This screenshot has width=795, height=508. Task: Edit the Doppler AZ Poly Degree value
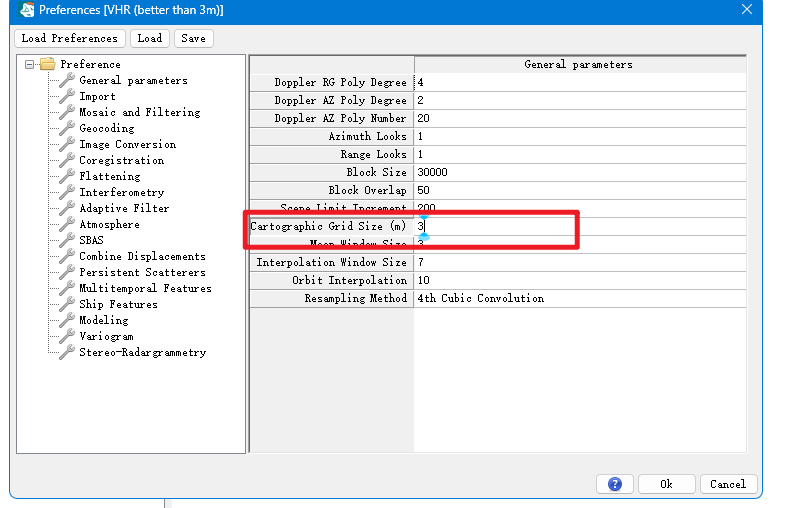580,100
